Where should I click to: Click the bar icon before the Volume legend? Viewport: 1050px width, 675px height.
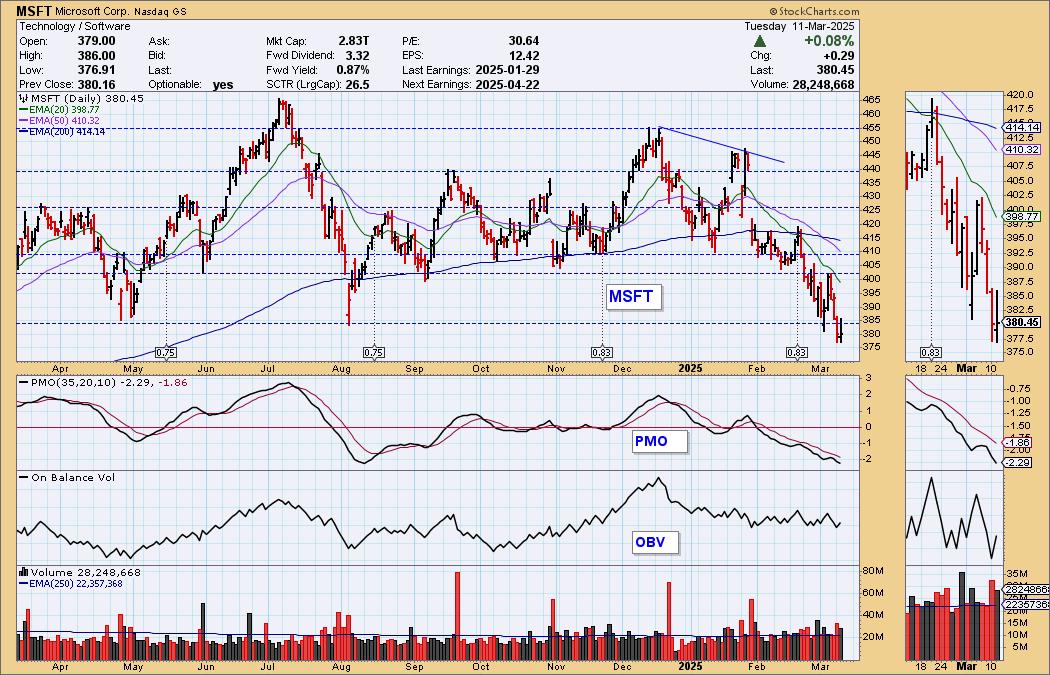tap(23, 573)
